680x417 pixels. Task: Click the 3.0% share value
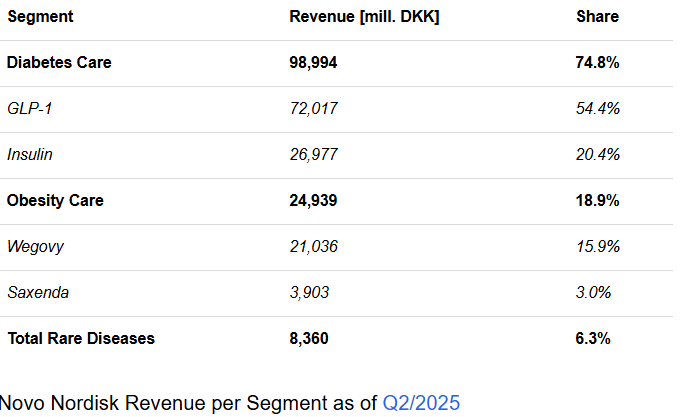point(594,292)
